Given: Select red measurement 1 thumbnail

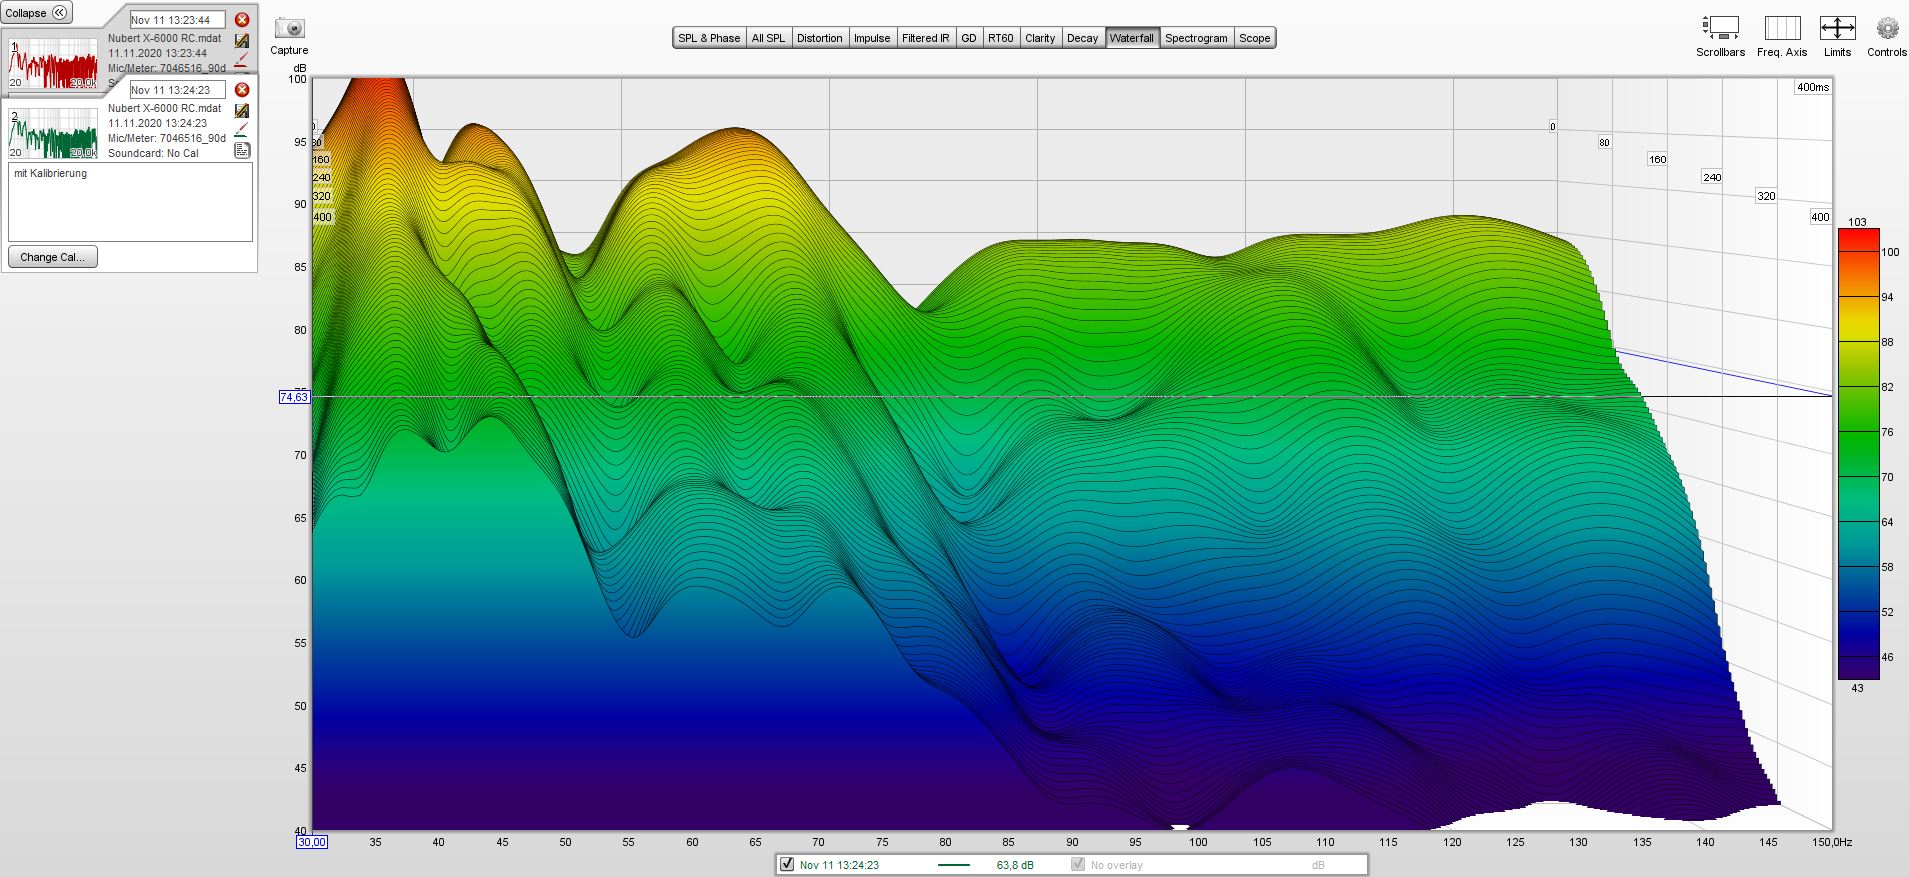Looking at the screenshot, I should [53, 63].
